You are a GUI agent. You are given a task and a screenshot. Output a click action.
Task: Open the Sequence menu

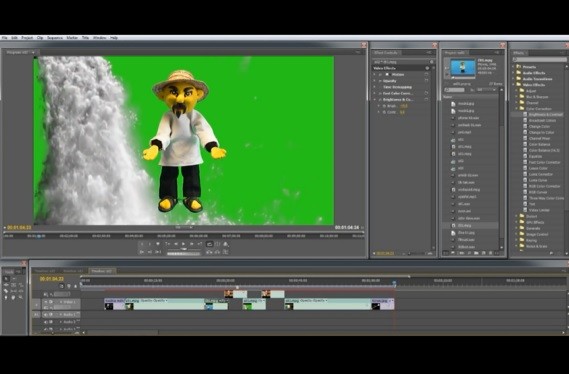coord(55,38)
